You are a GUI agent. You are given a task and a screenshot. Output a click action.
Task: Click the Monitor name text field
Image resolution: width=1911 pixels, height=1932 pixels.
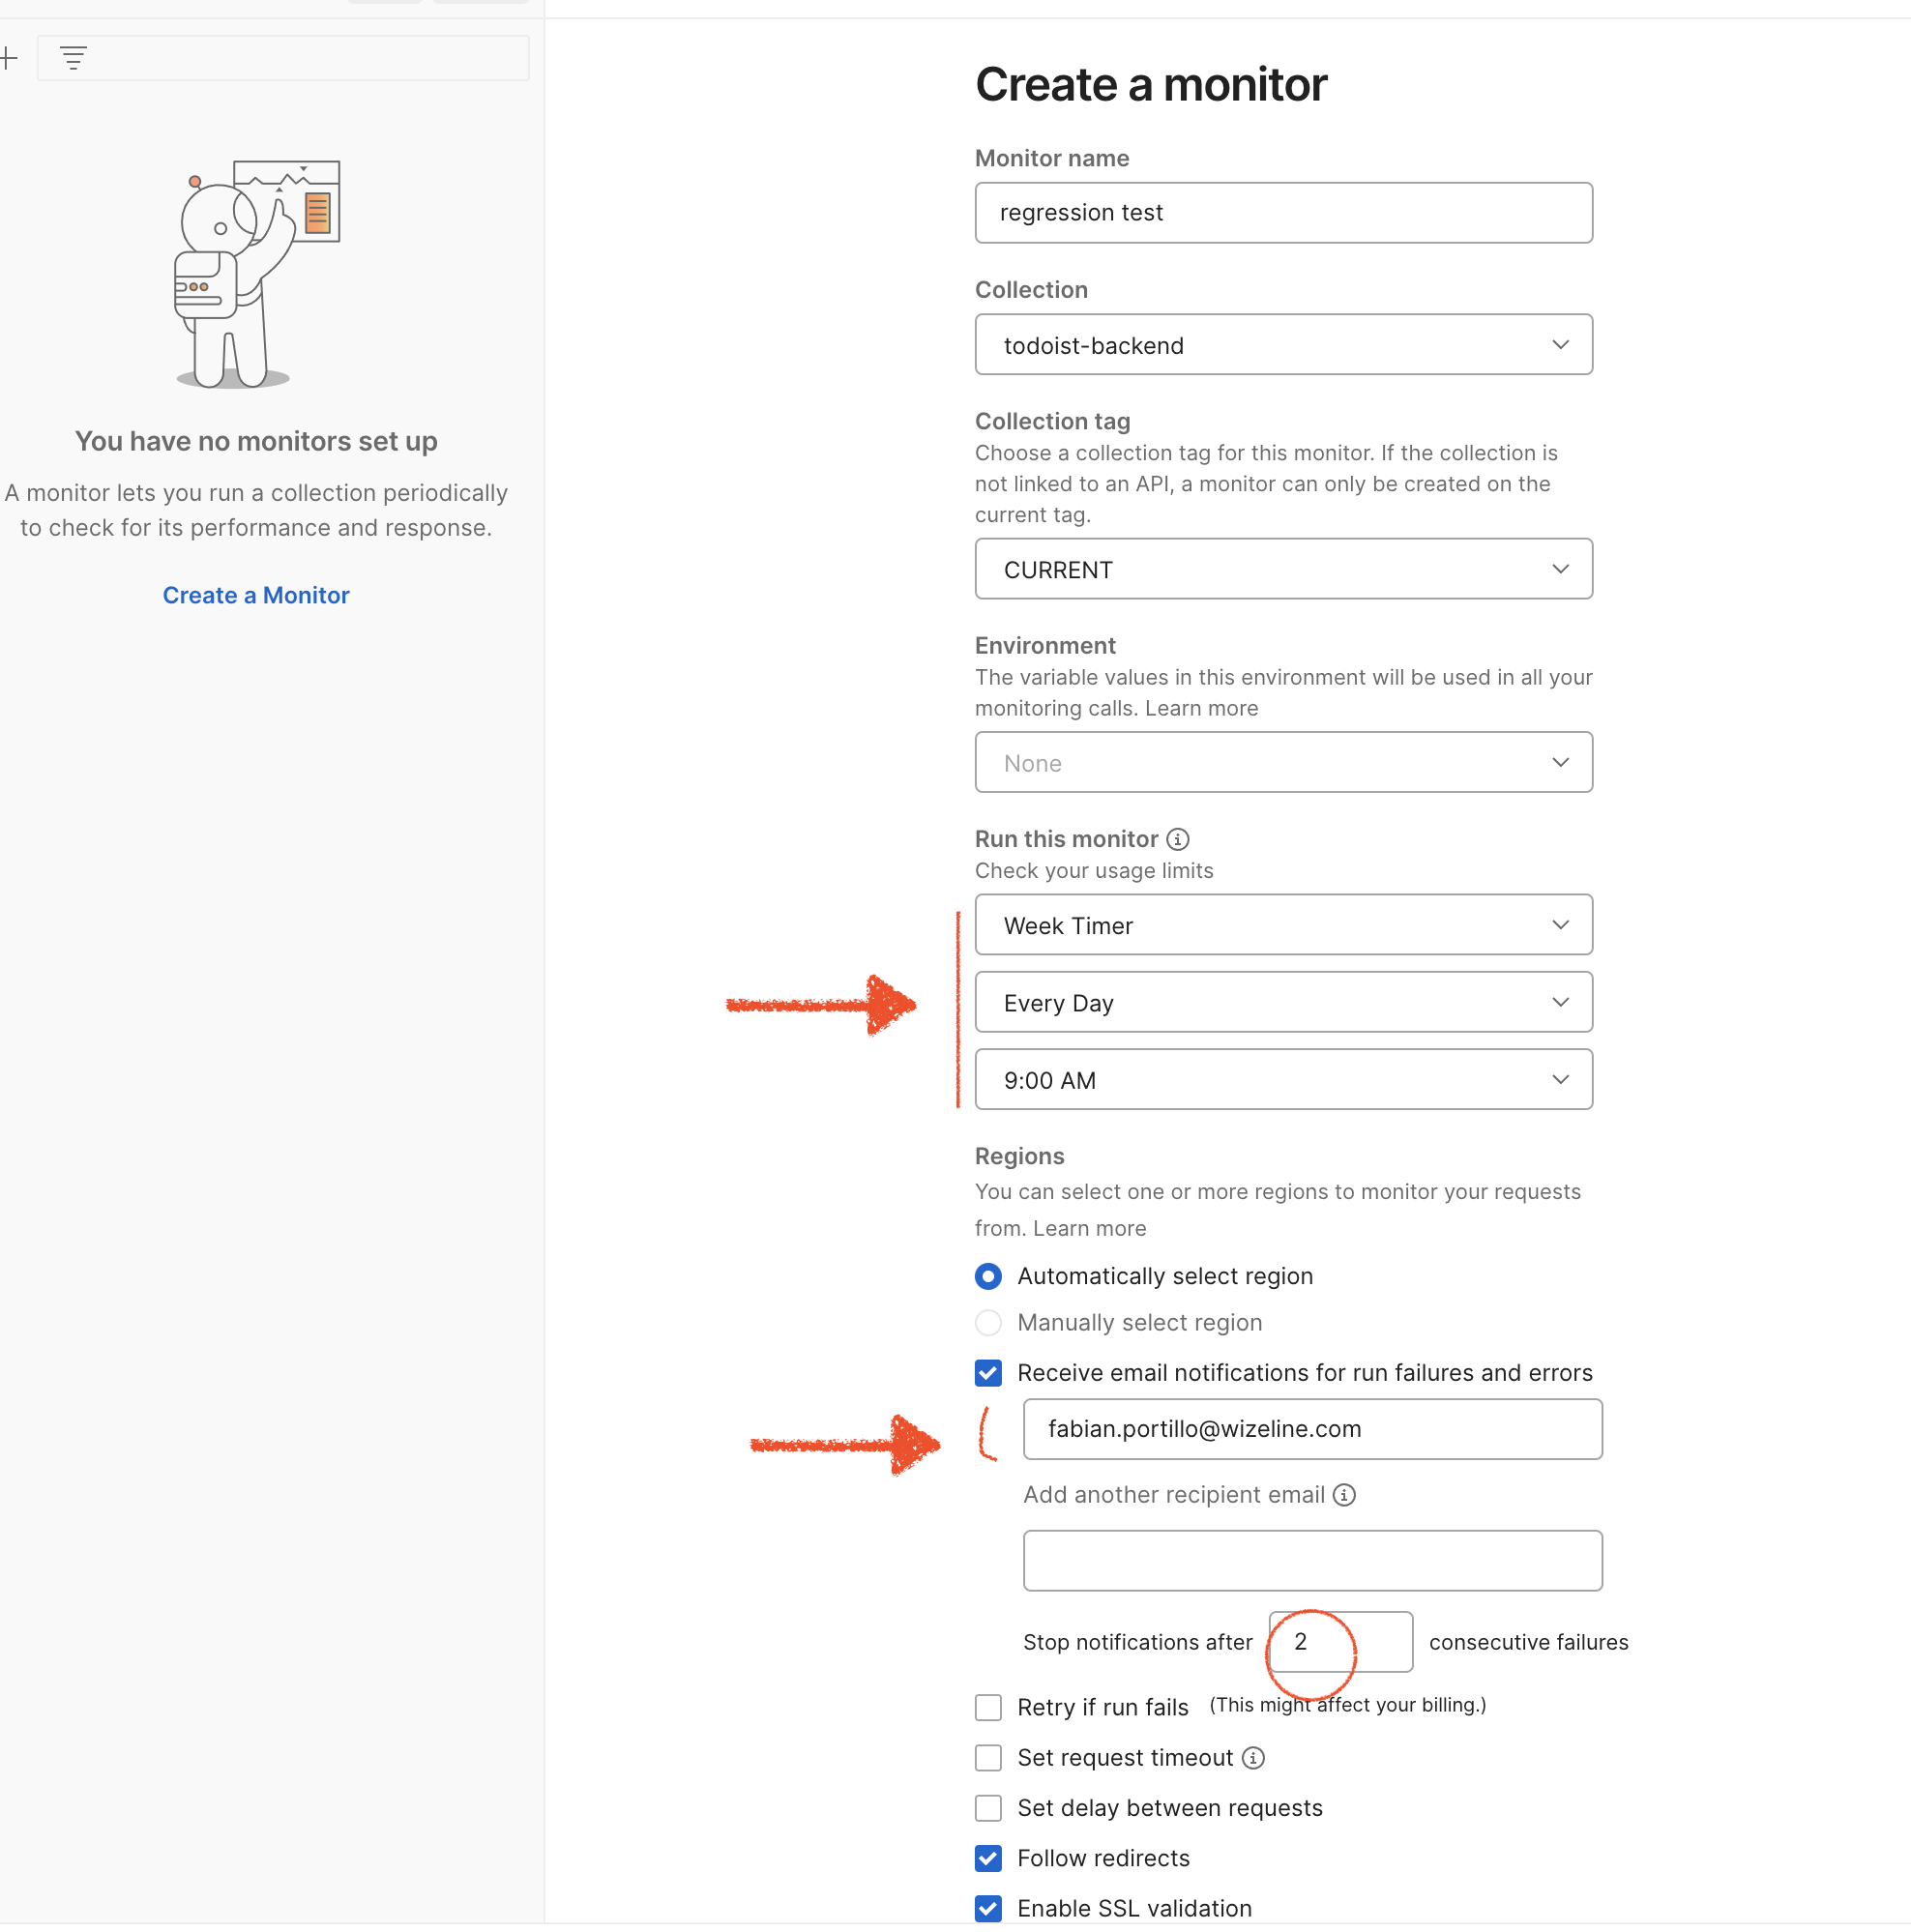click(1283, 213)
